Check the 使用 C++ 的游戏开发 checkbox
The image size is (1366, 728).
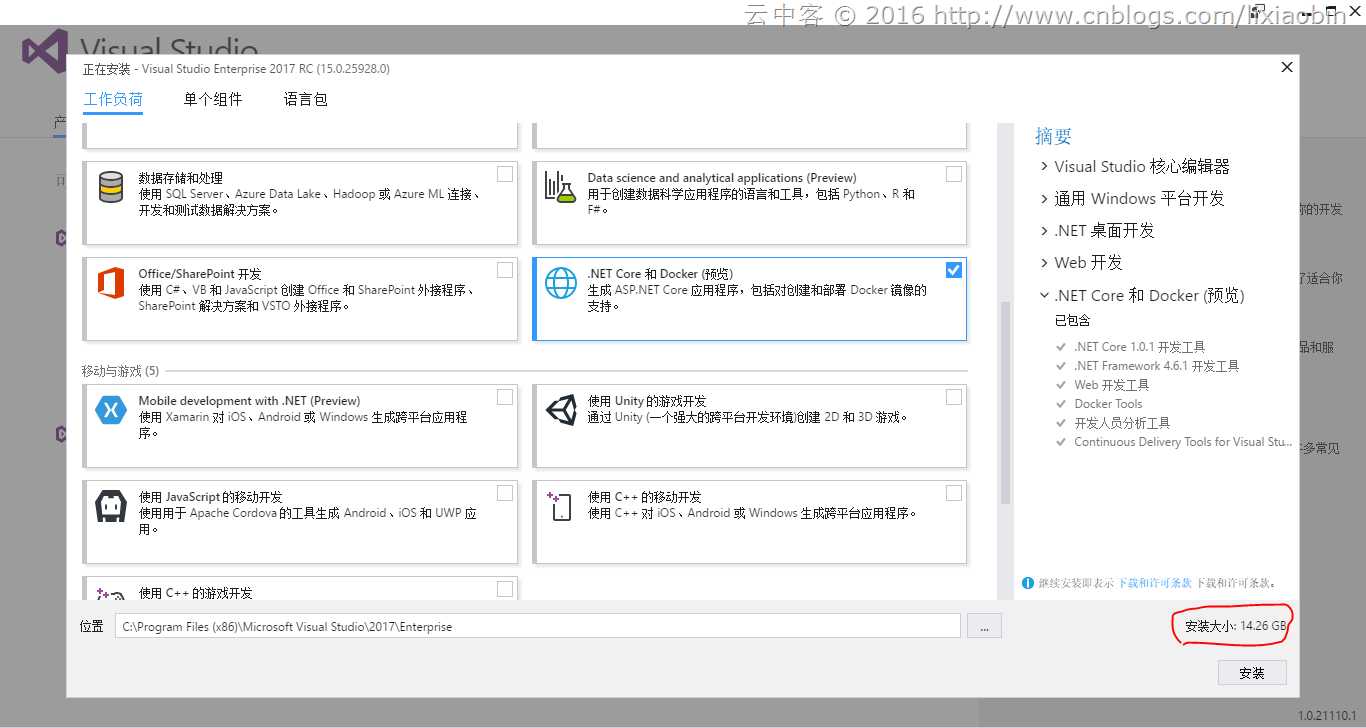coord(505,589)
